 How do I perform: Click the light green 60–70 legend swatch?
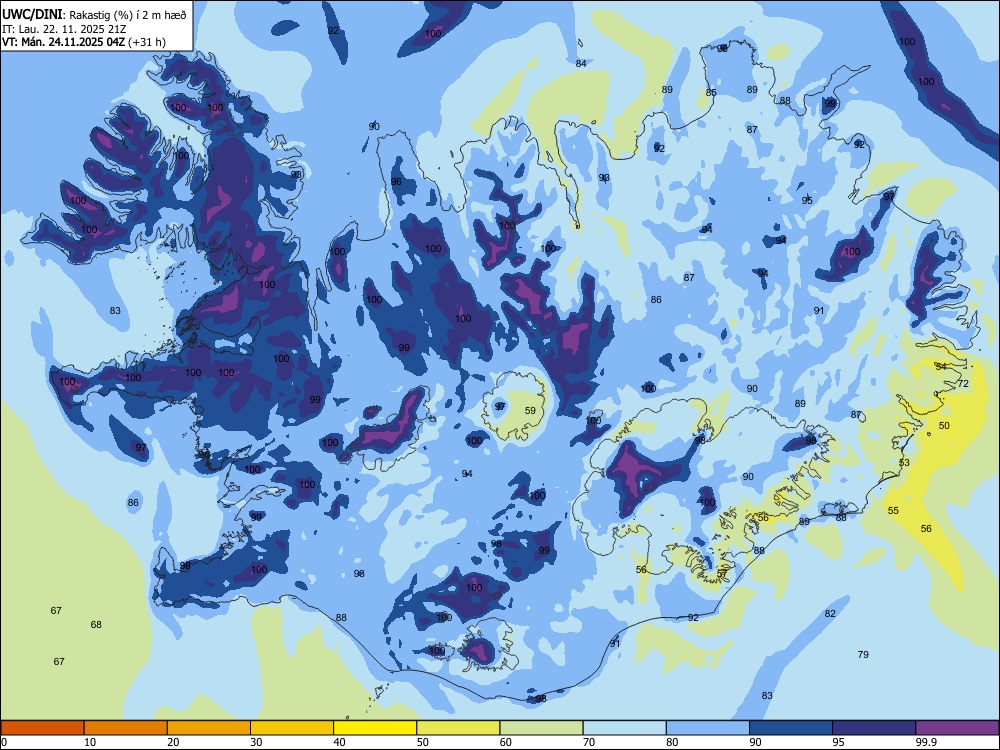(541, 728)
